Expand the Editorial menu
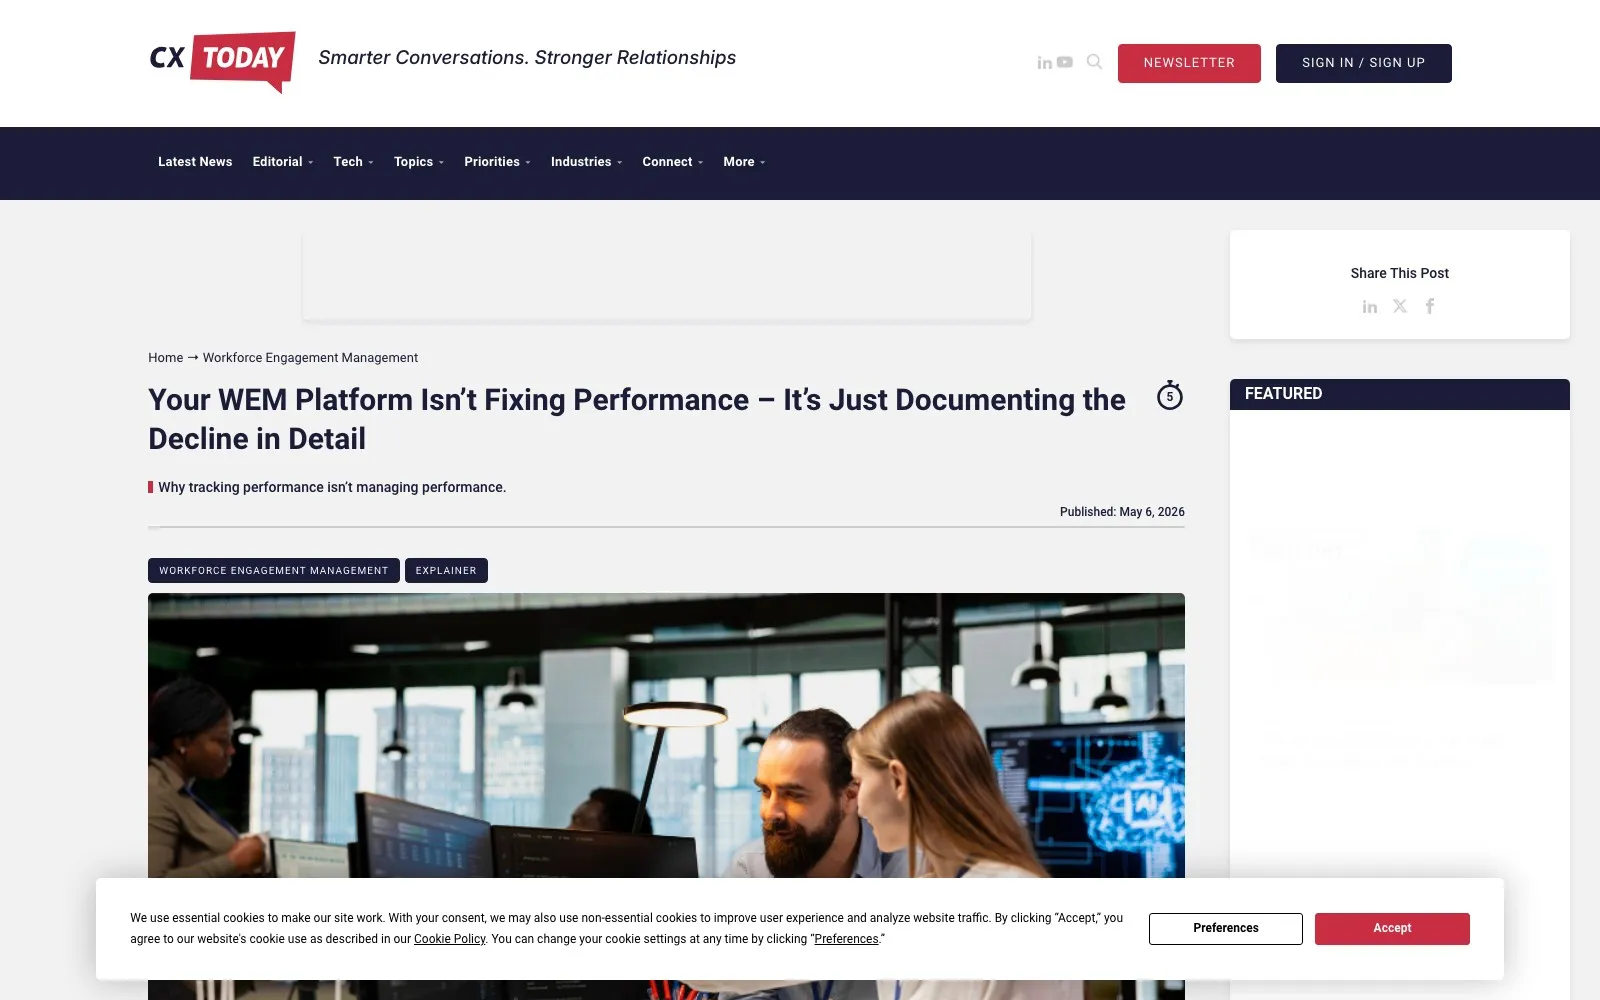 (x=283, y=162)
